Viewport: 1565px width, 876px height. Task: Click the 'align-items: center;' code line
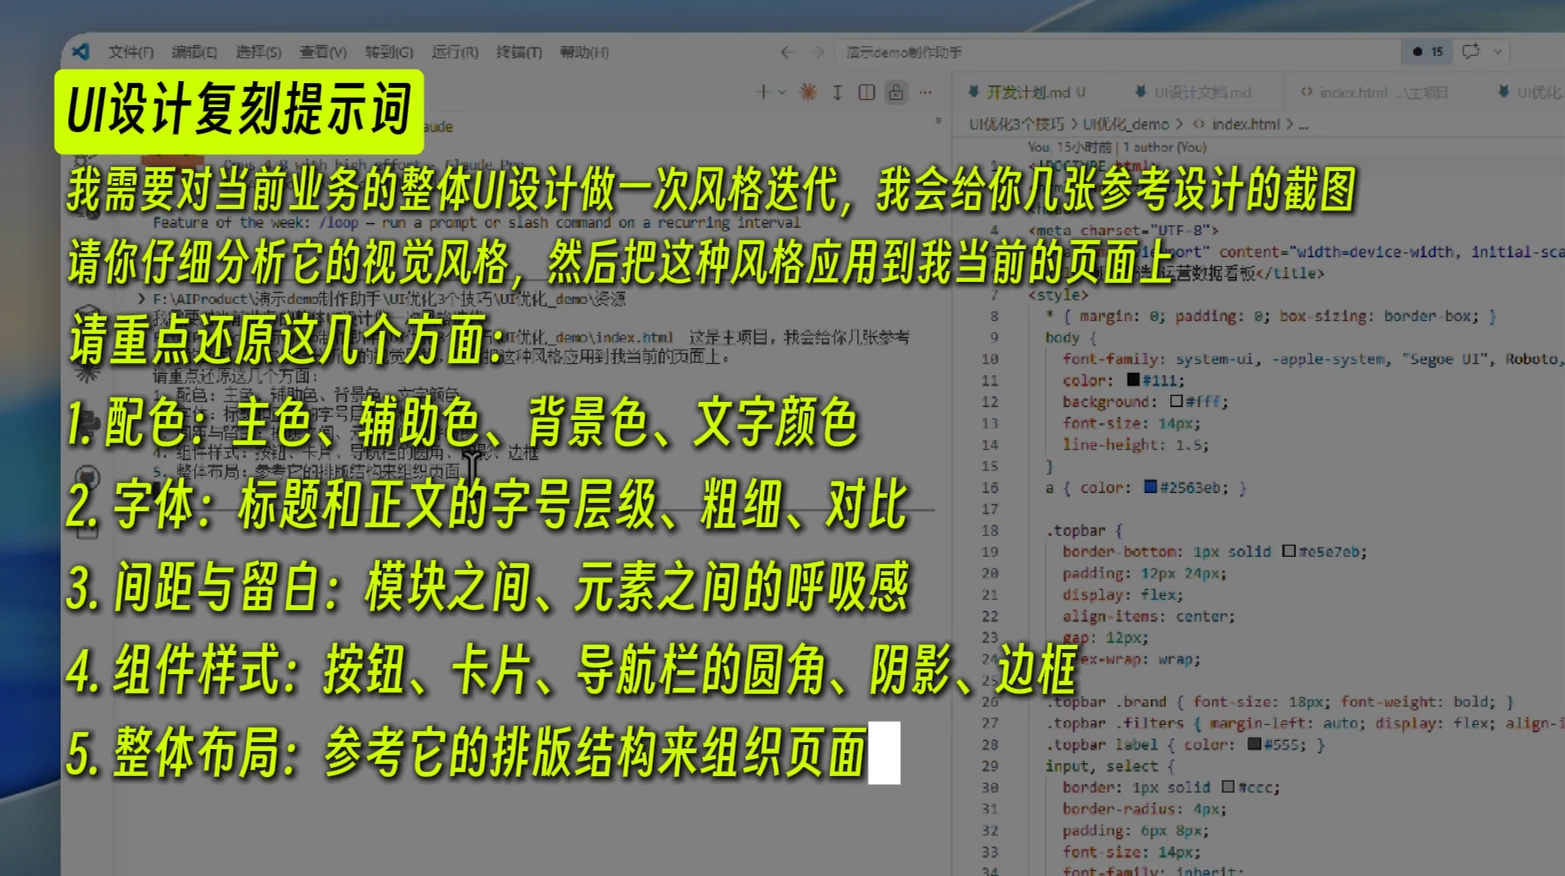1148,616
